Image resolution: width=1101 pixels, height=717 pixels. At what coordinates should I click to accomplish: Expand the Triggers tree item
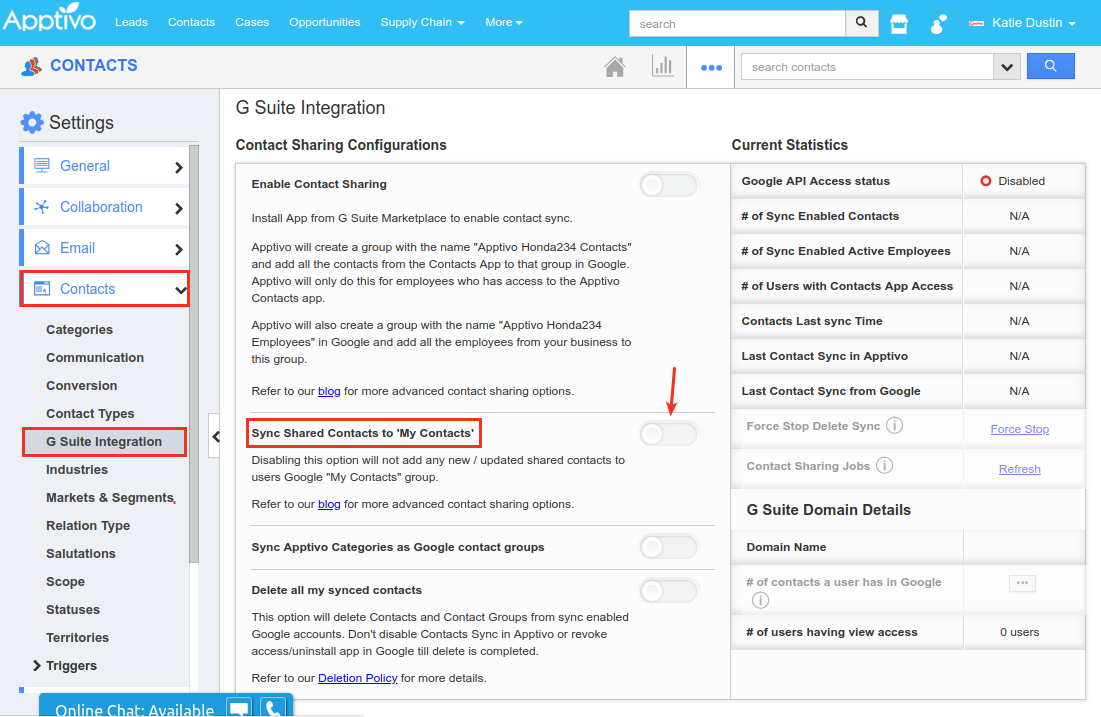37,665
